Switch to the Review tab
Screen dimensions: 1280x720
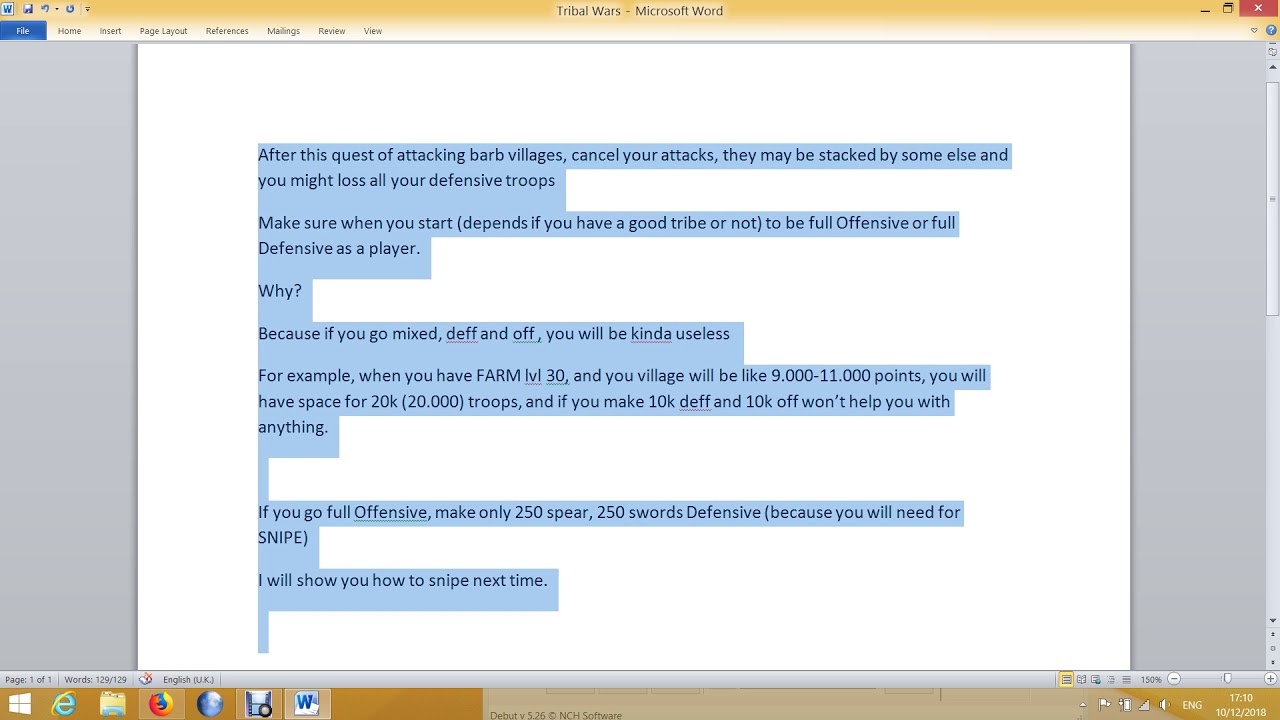332,31
